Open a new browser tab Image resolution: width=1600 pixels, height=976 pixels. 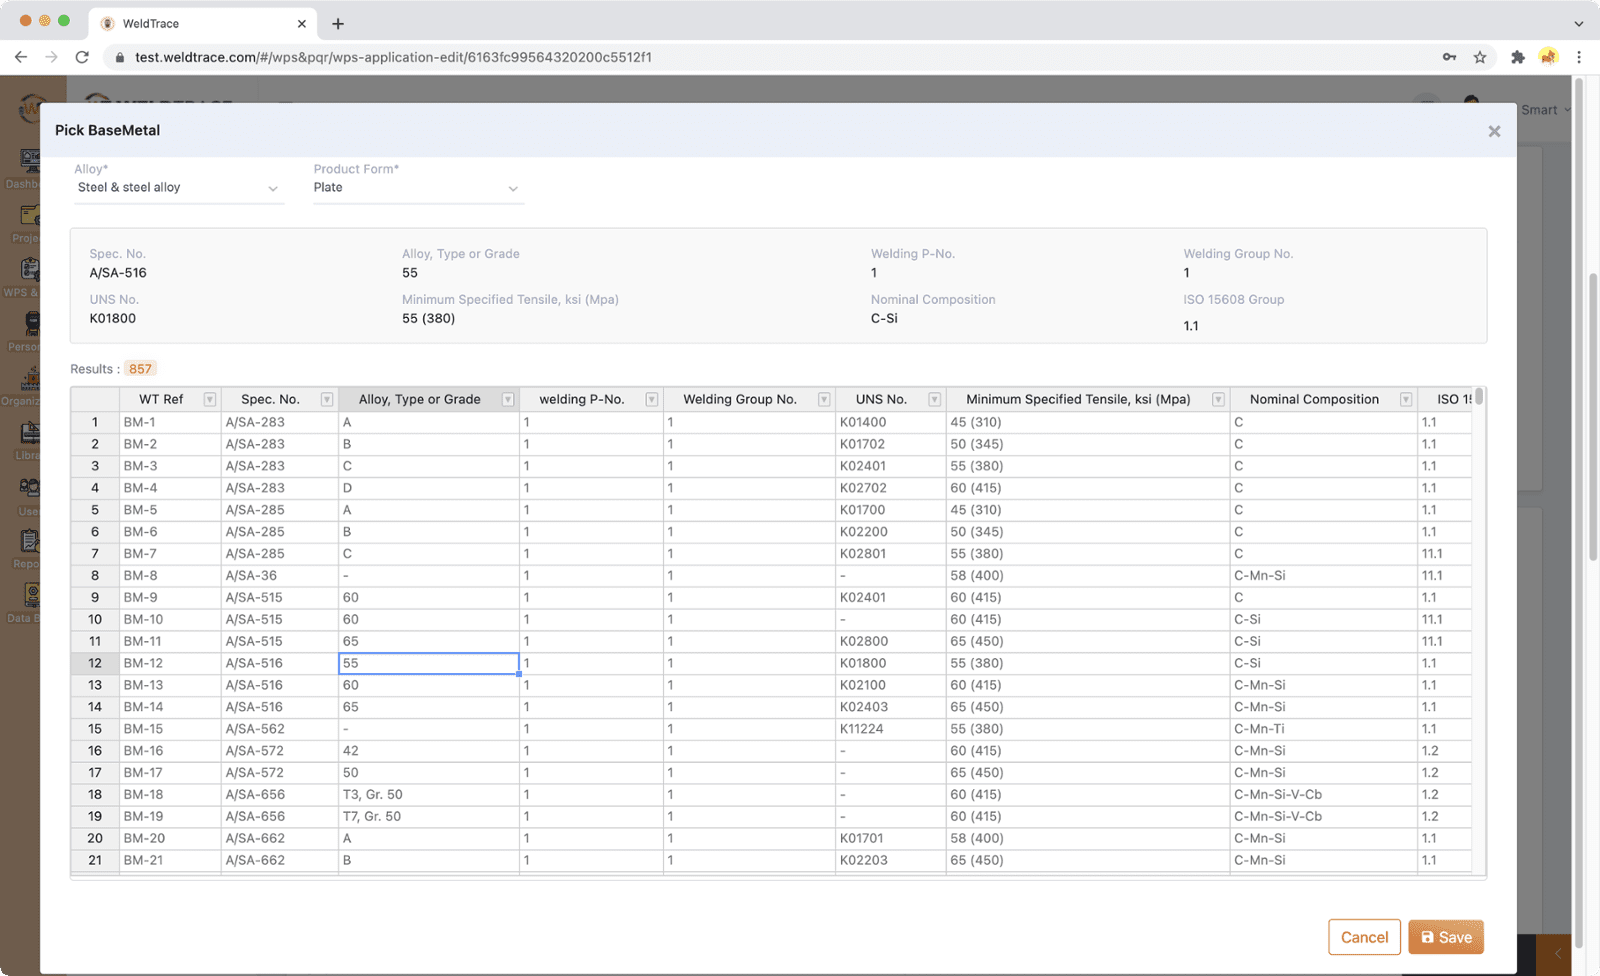click(x=338, y=23)
